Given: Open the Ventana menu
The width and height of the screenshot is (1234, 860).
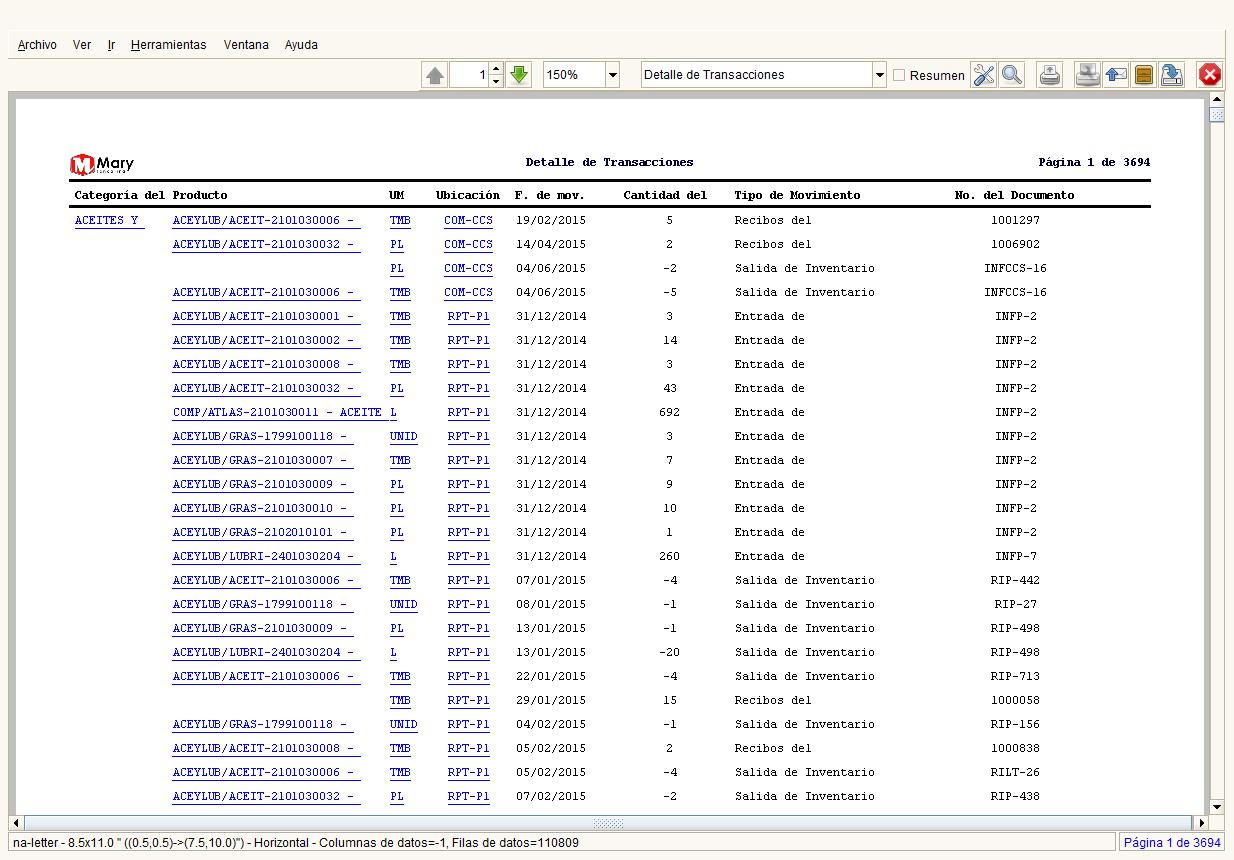Looking at the screenshot, I should (246, 45).
